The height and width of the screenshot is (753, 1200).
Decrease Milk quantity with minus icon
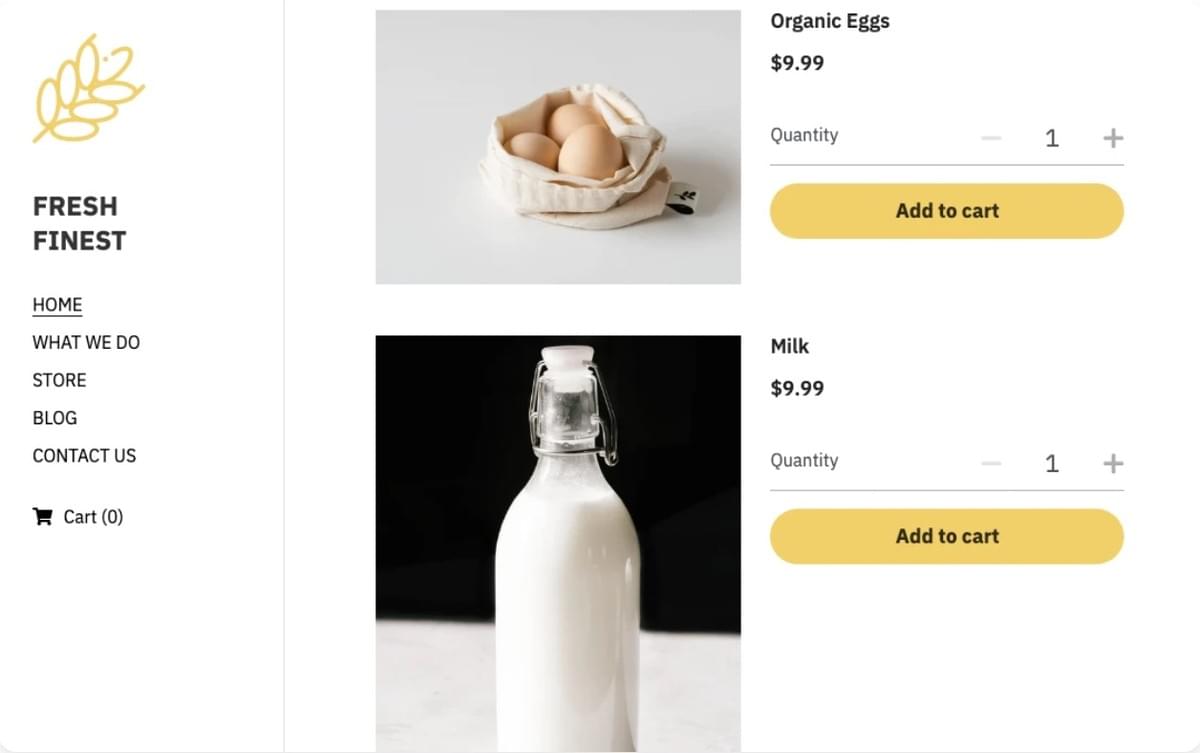(991, 463)
